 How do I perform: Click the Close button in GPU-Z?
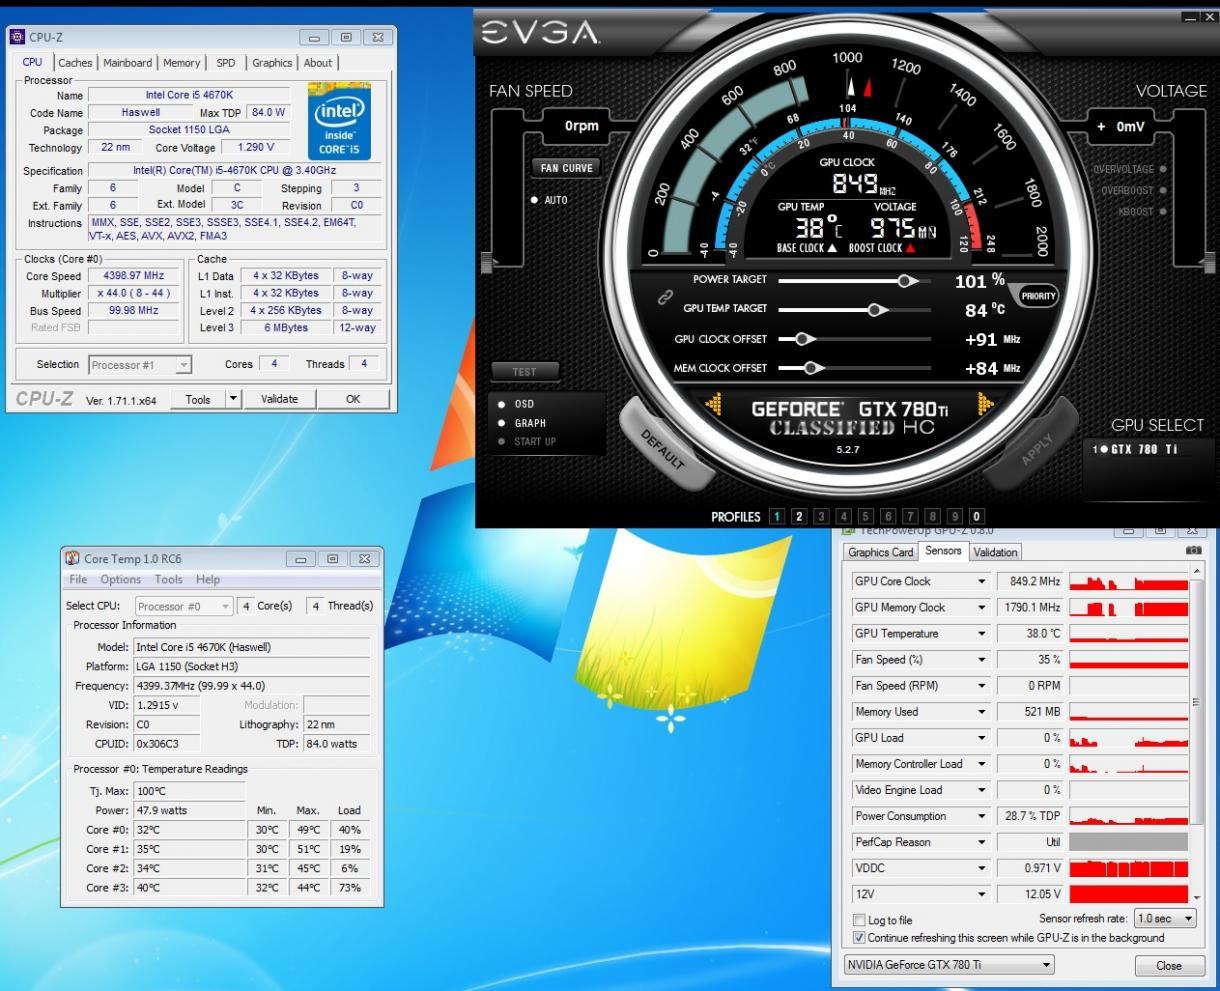coord(1168,966)
